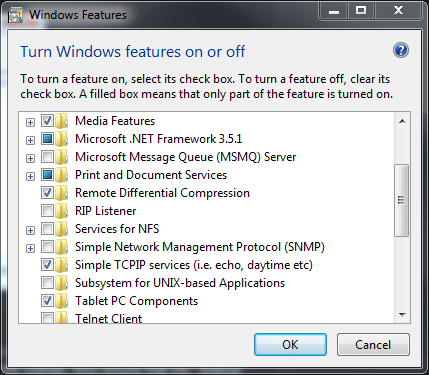Expand the SNMP node
429x375 pixels.
tap(30, 248)
